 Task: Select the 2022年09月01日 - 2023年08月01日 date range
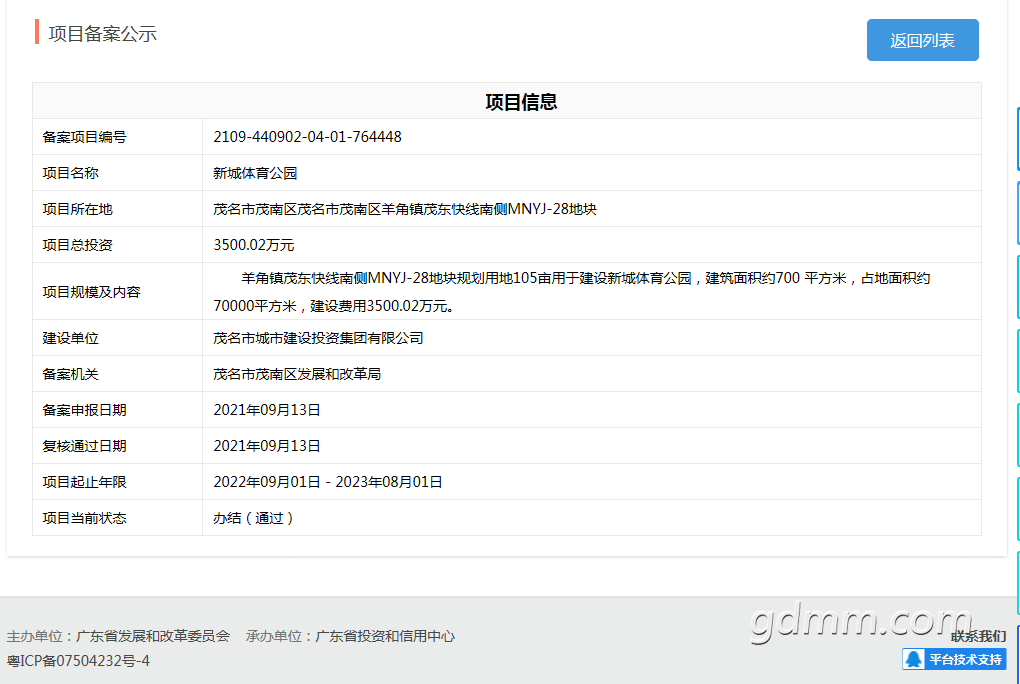[328, 482]
